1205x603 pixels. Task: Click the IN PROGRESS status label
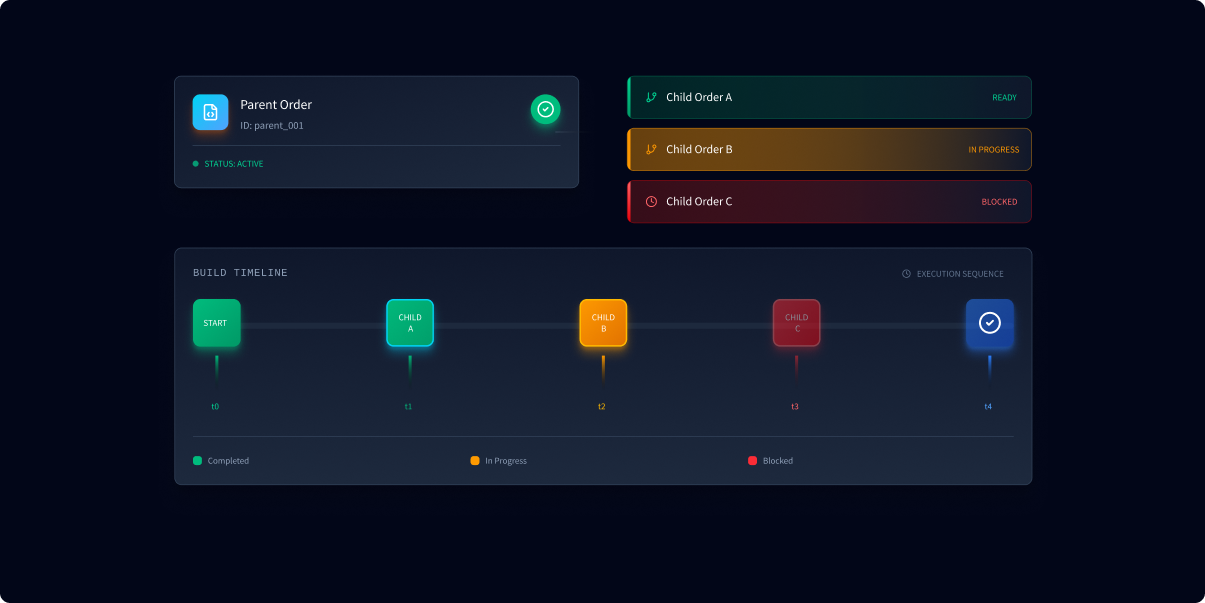993,150
